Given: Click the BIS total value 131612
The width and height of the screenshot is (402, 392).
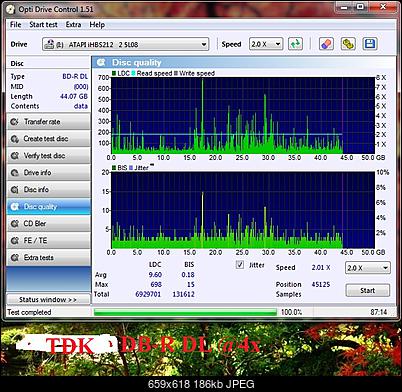Looking at the screenshot, I should tap(183, 294).
